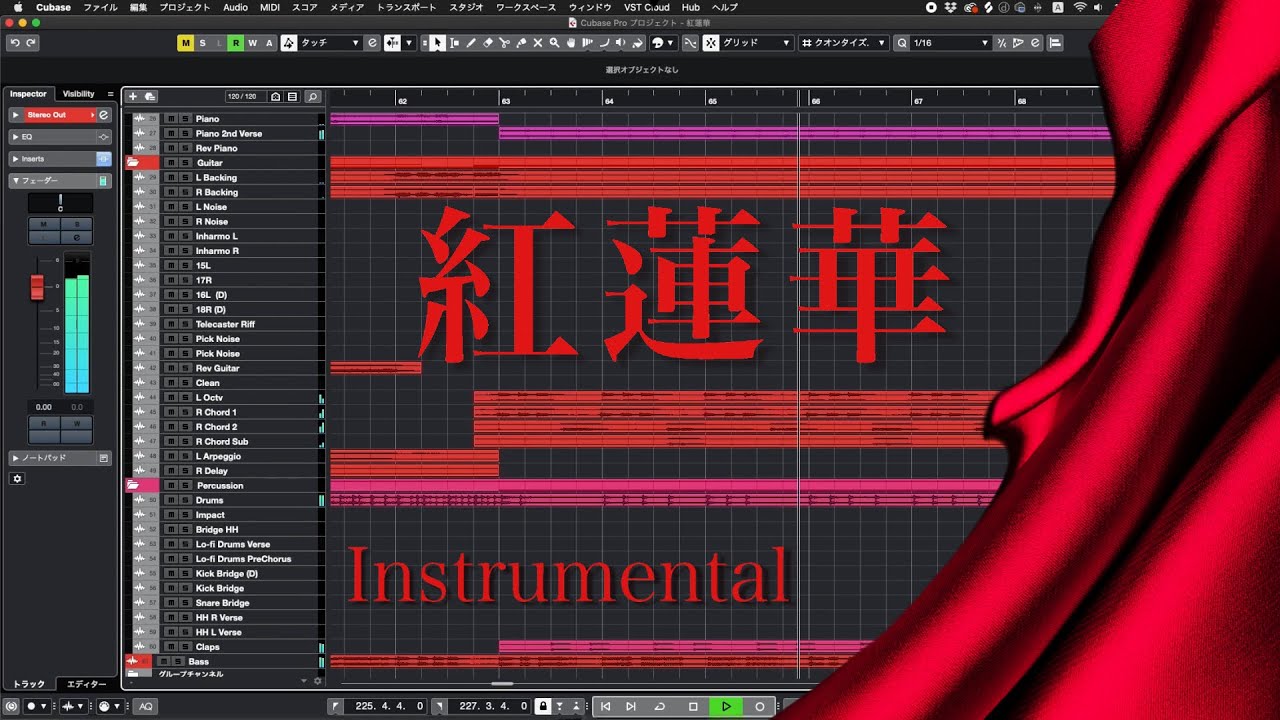The image size is (1280, 720).
Task: Switch to the エディター tab at bottom
Action: [85, 684]
